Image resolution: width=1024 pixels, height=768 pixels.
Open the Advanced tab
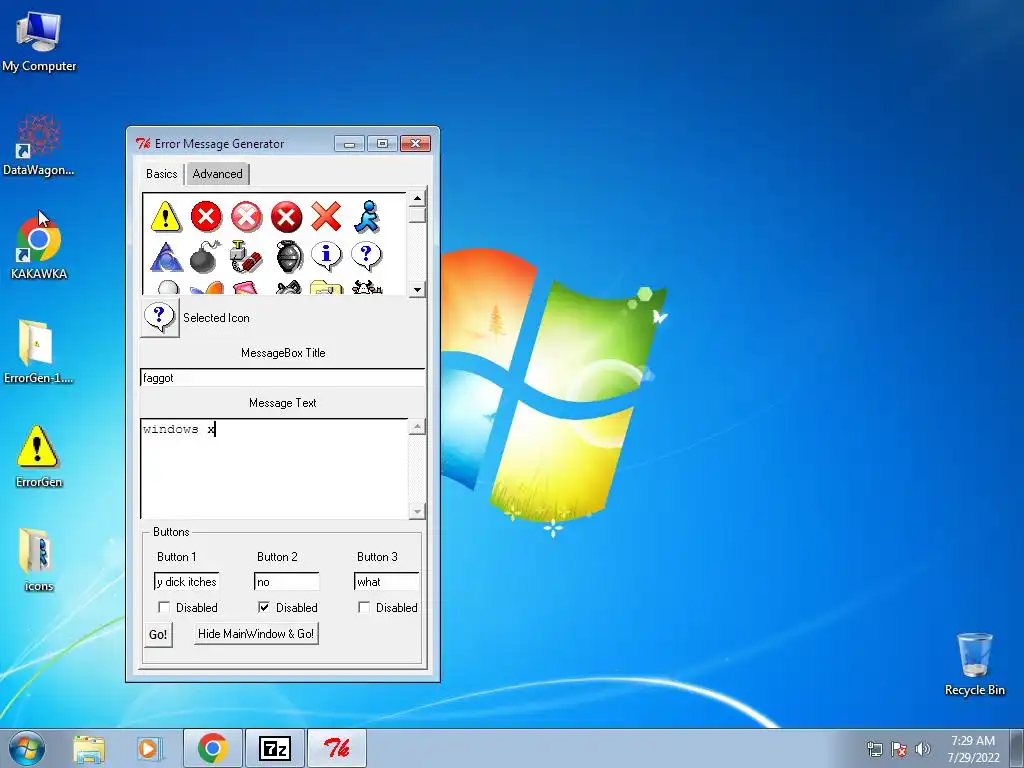(x=217, y=174)
